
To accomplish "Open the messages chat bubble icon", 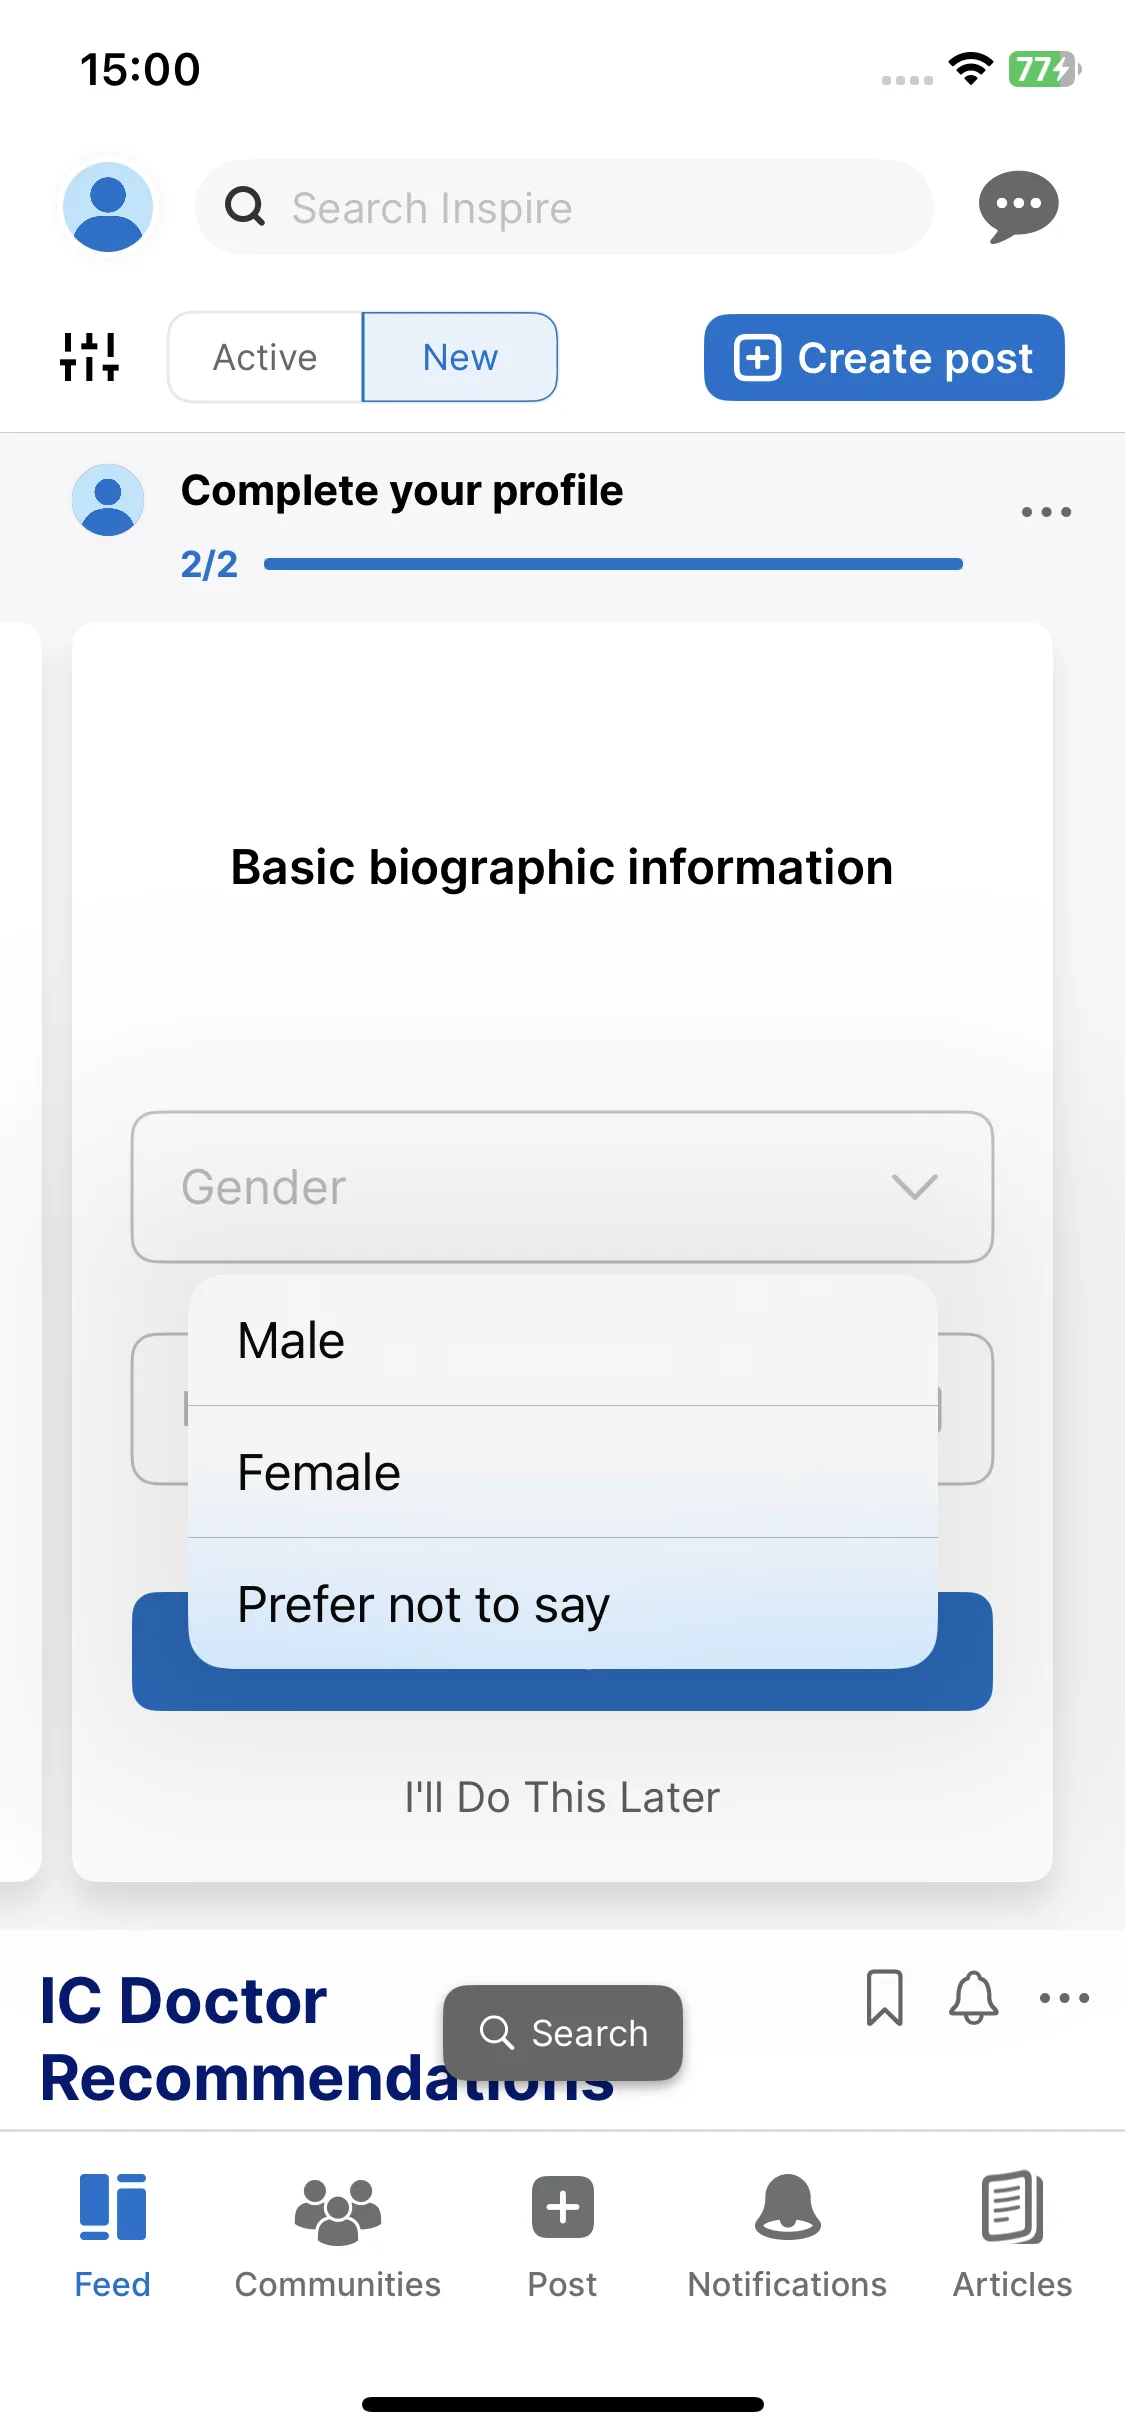I will (x=1018, y=206).
